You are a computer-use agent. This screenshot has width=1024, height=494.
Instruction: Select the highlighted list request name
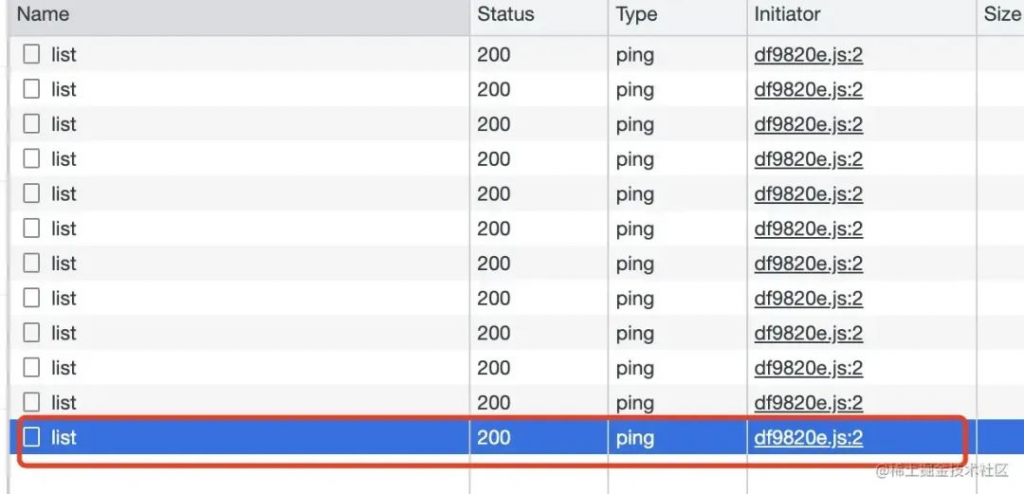point(63,437)
